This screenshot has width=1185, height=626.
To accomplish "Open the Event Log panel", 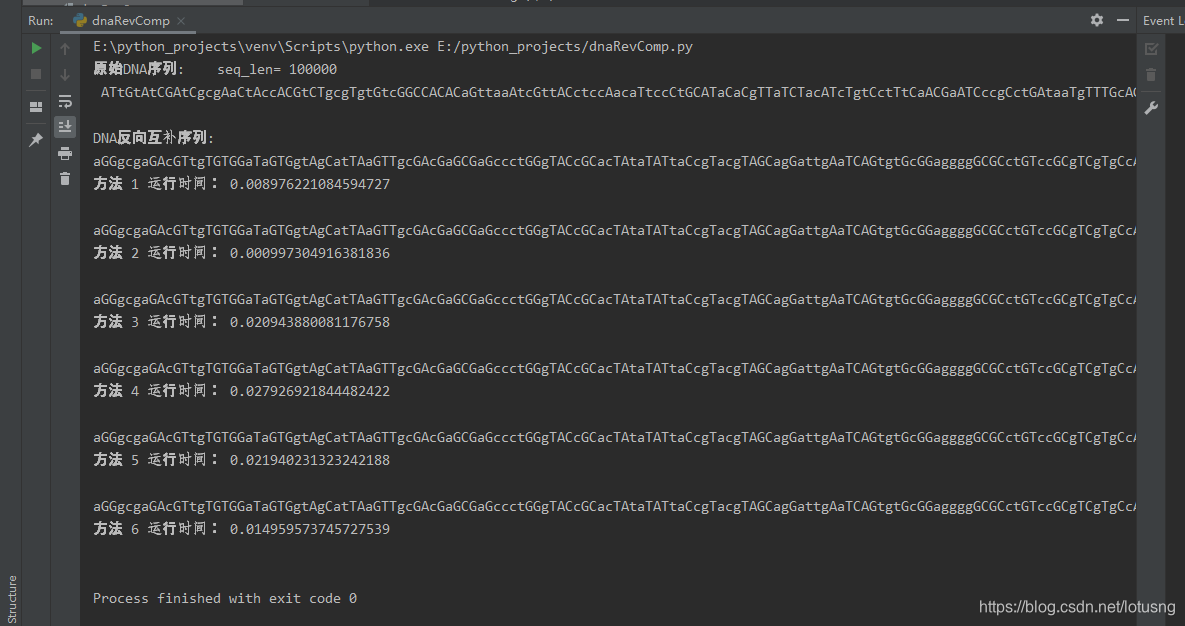I will (1162, 20).
